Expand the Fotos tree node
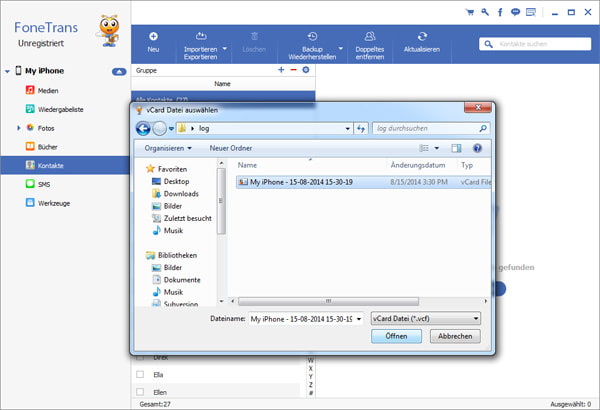The height and width of the screenshot is (410, 600). click(x=18, y=128)
